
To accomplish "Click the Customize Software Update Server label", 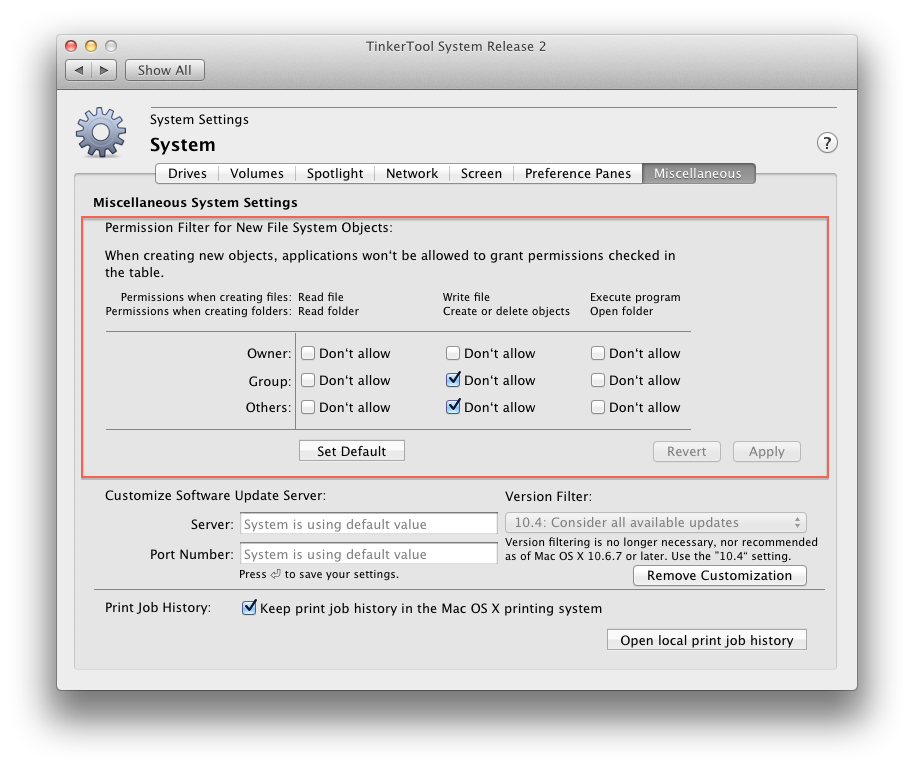I will click(216, 496).
